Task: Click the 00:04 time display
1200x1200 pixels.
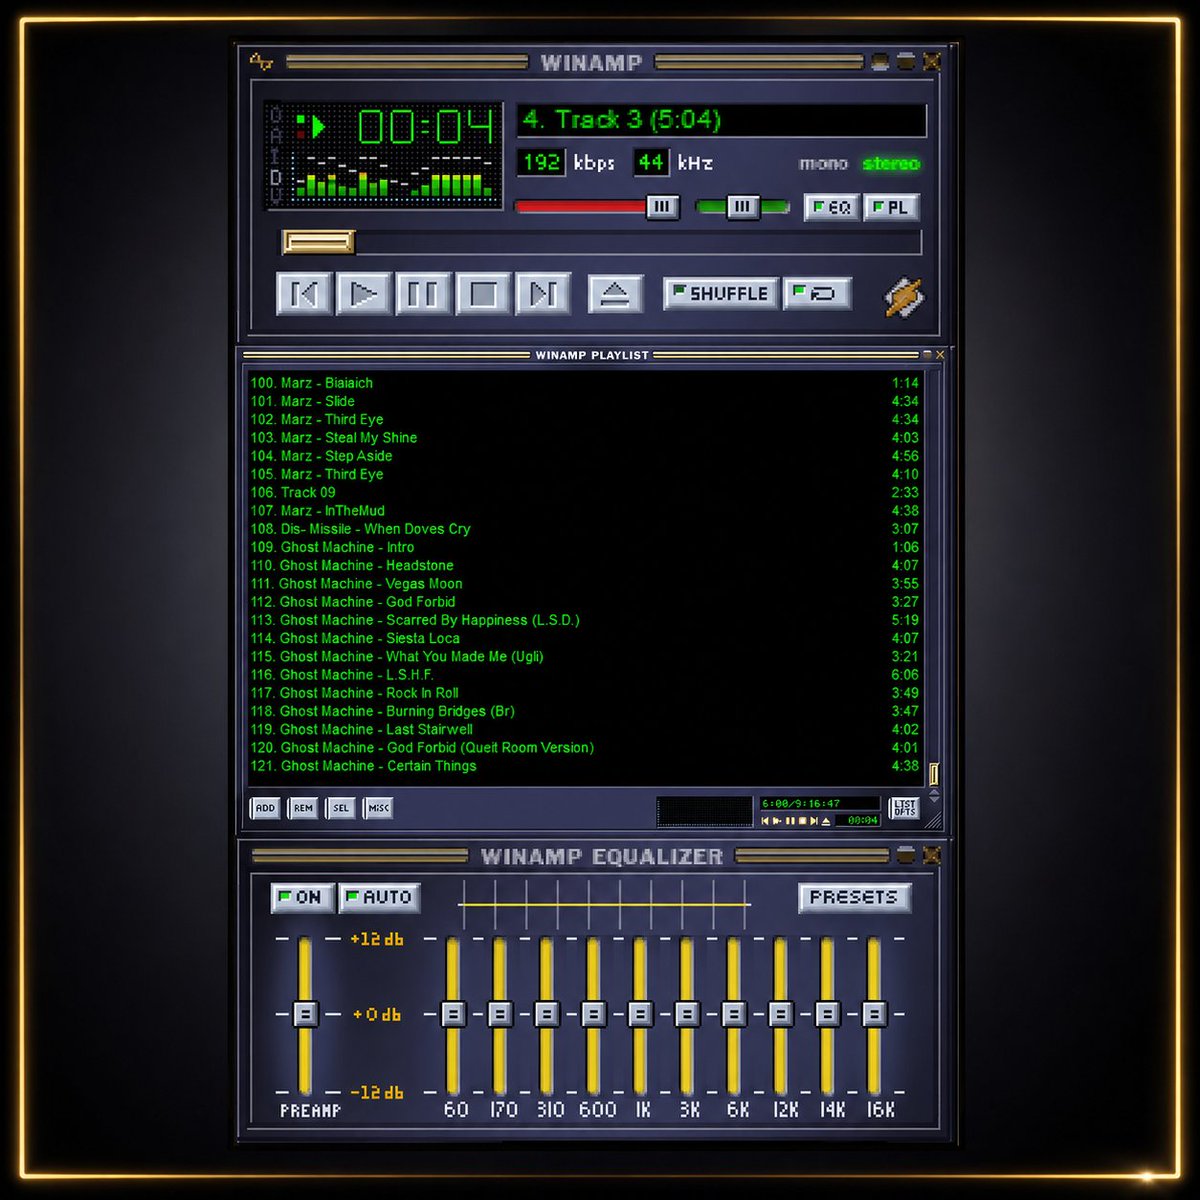Action: click(426, 127)
